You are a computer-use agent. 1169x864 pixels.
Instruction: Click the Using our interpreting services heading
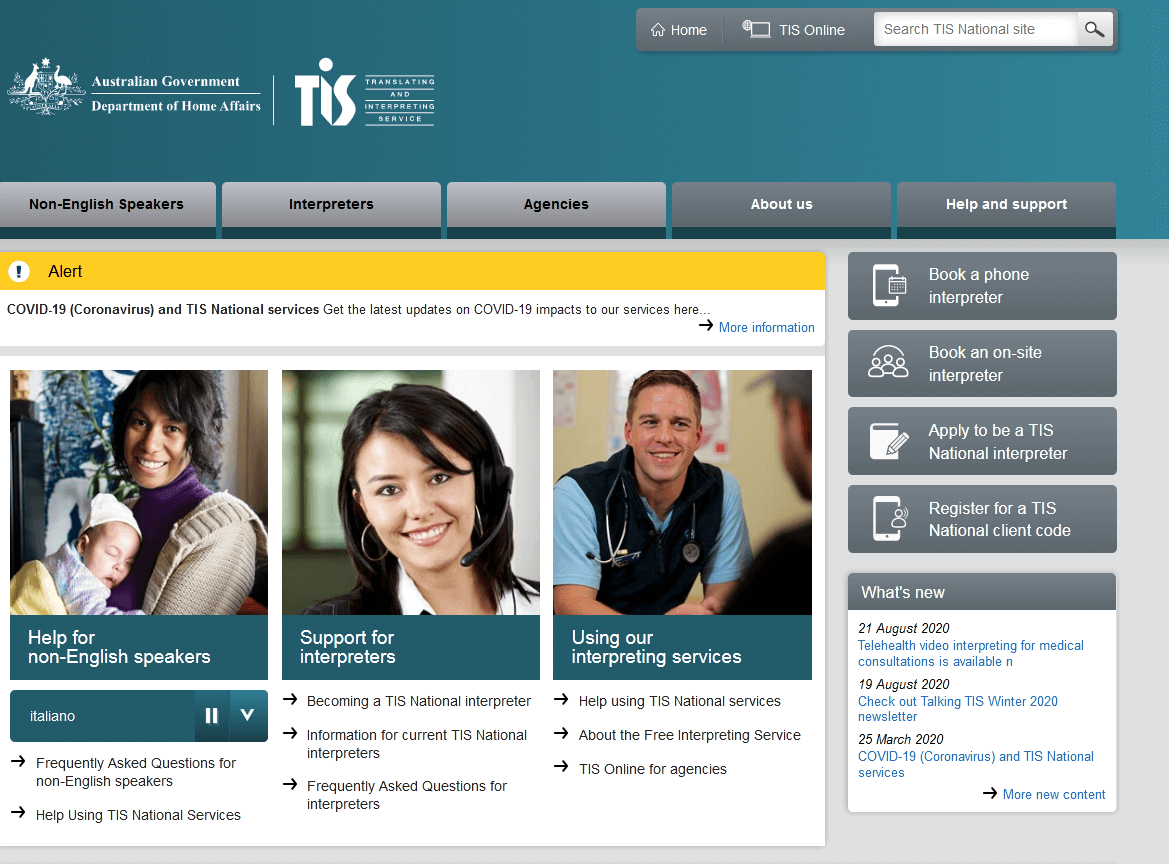coord(656,647)
